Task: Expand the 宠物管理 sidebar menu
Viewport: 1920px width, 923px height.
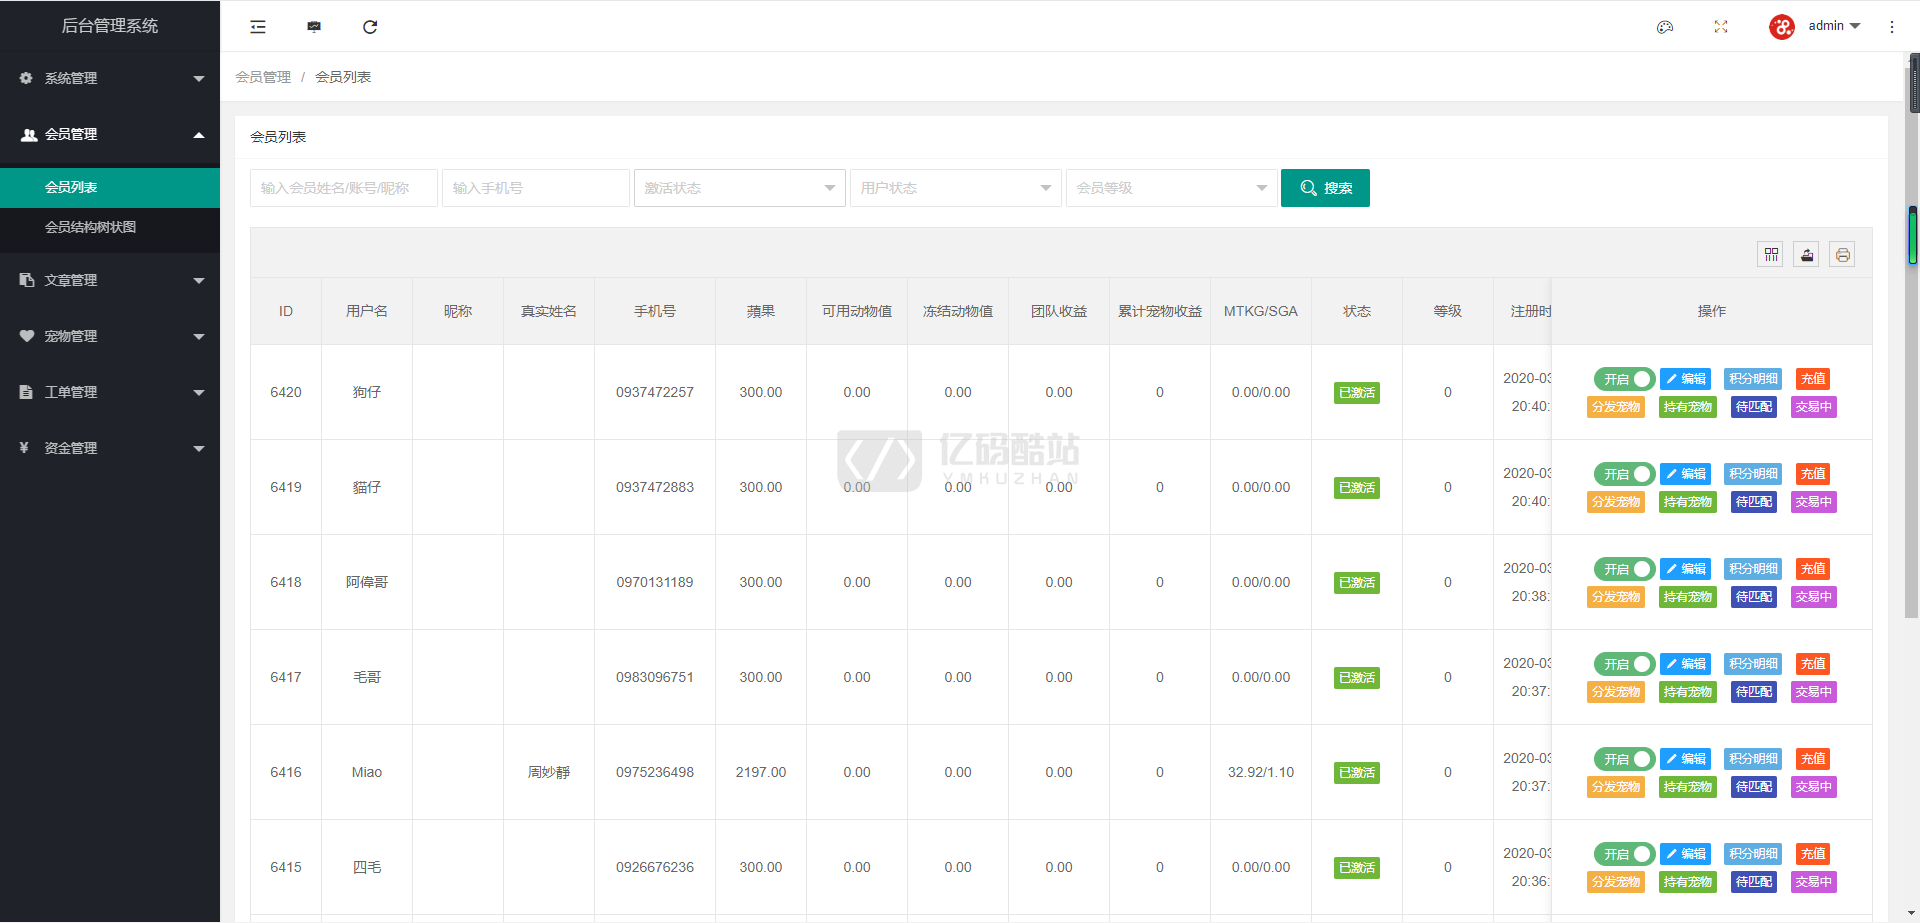Action: tap(110, 336)
